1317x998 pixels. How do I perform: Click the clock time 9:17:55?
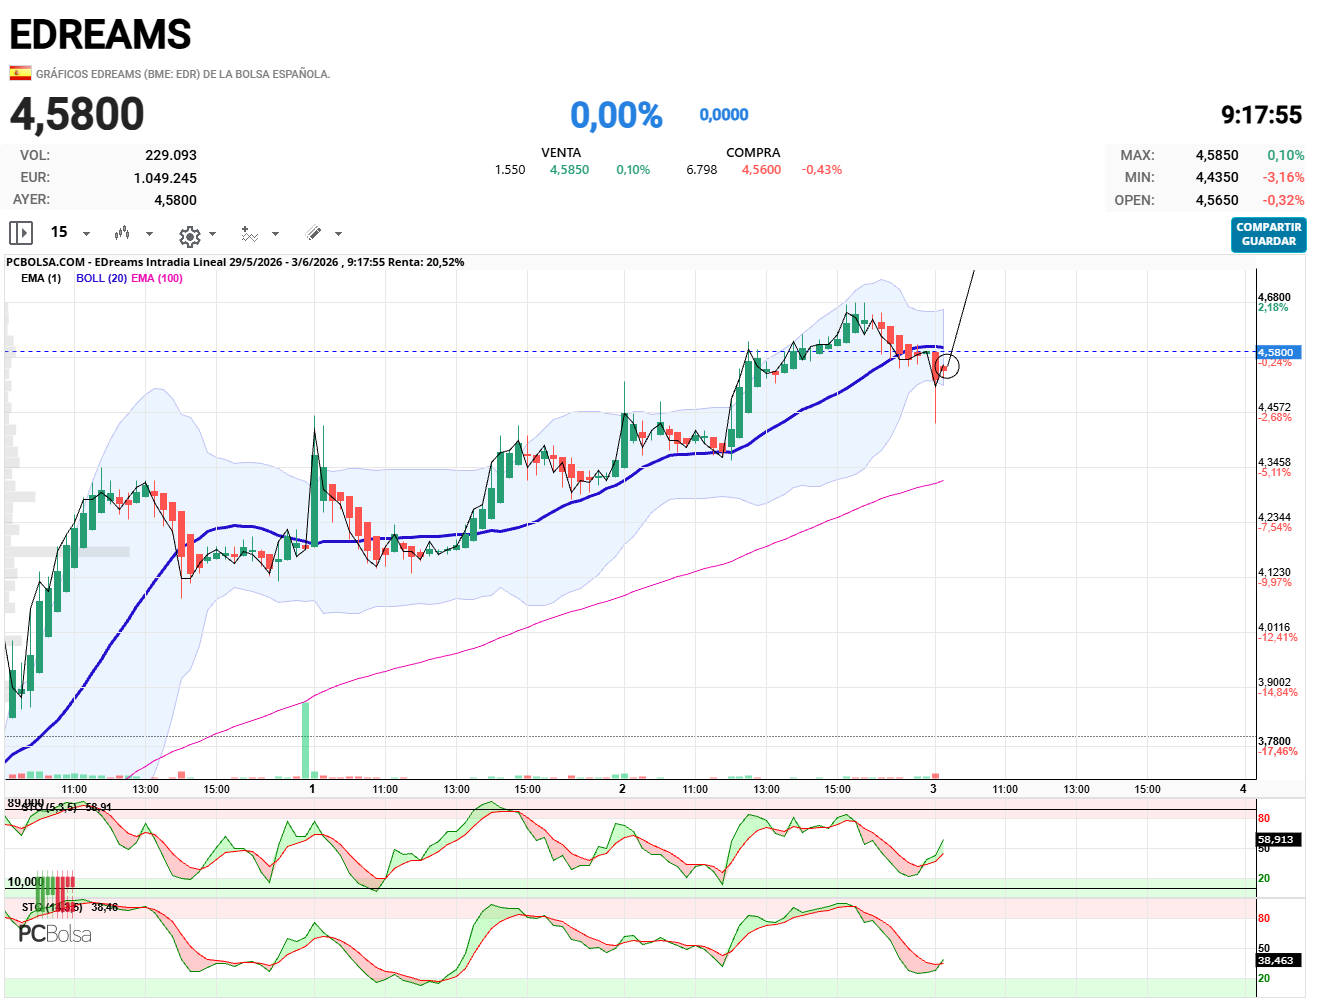pos(1261,115)
